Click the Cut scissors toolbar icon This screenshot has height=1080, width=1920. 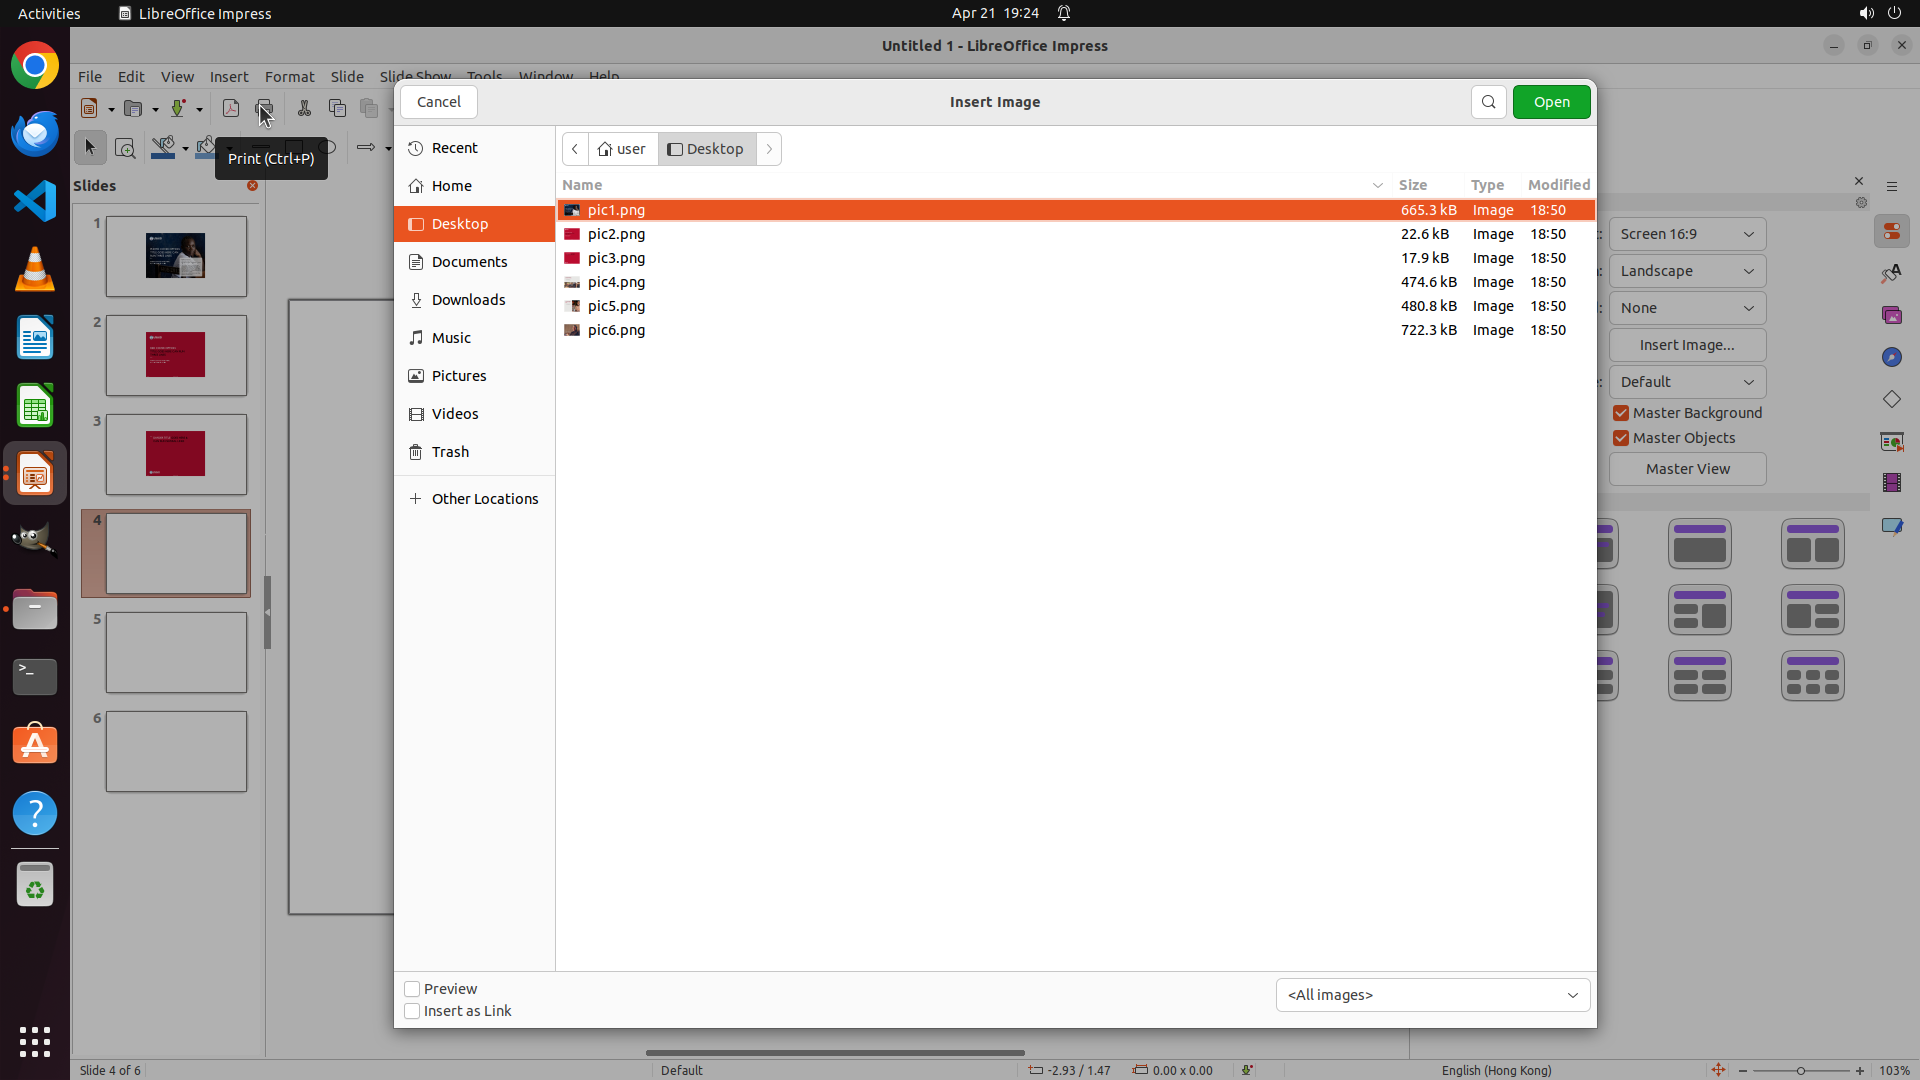(x=304, y=109)
